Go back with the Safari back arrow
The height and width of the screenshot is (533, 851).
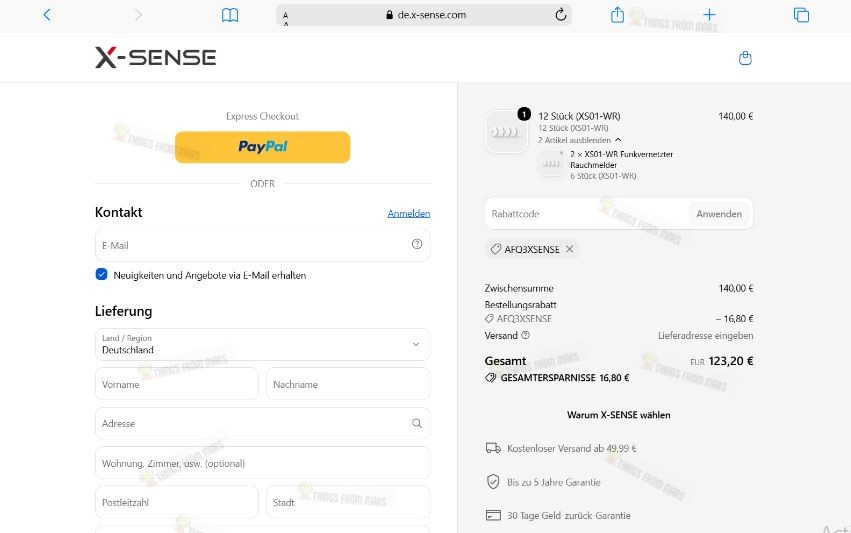tap(47, 15)
